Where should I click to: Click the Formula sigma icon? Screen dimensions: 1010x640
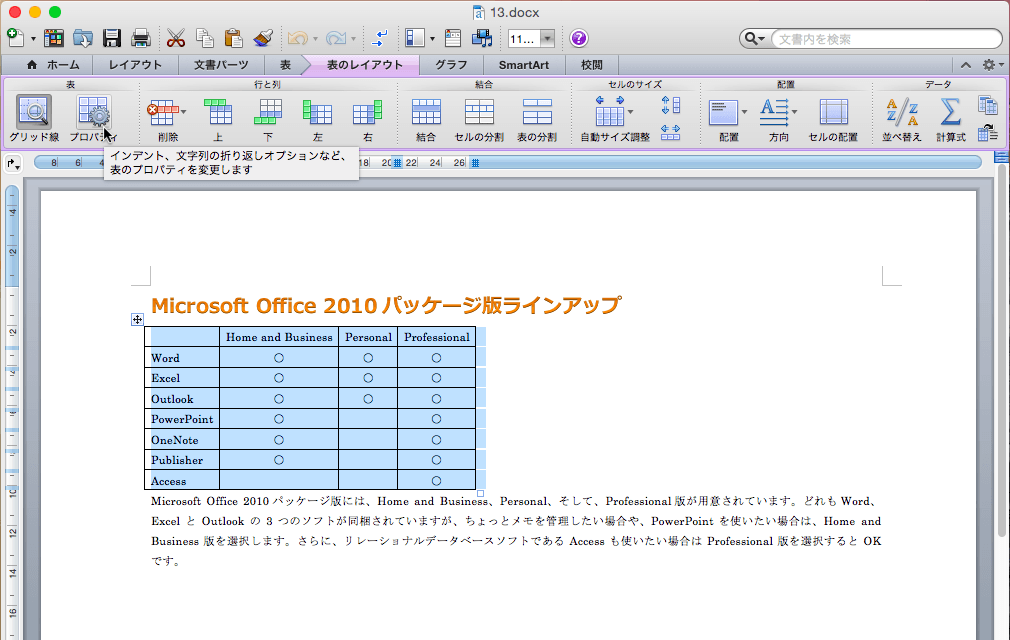coord(951,112)
